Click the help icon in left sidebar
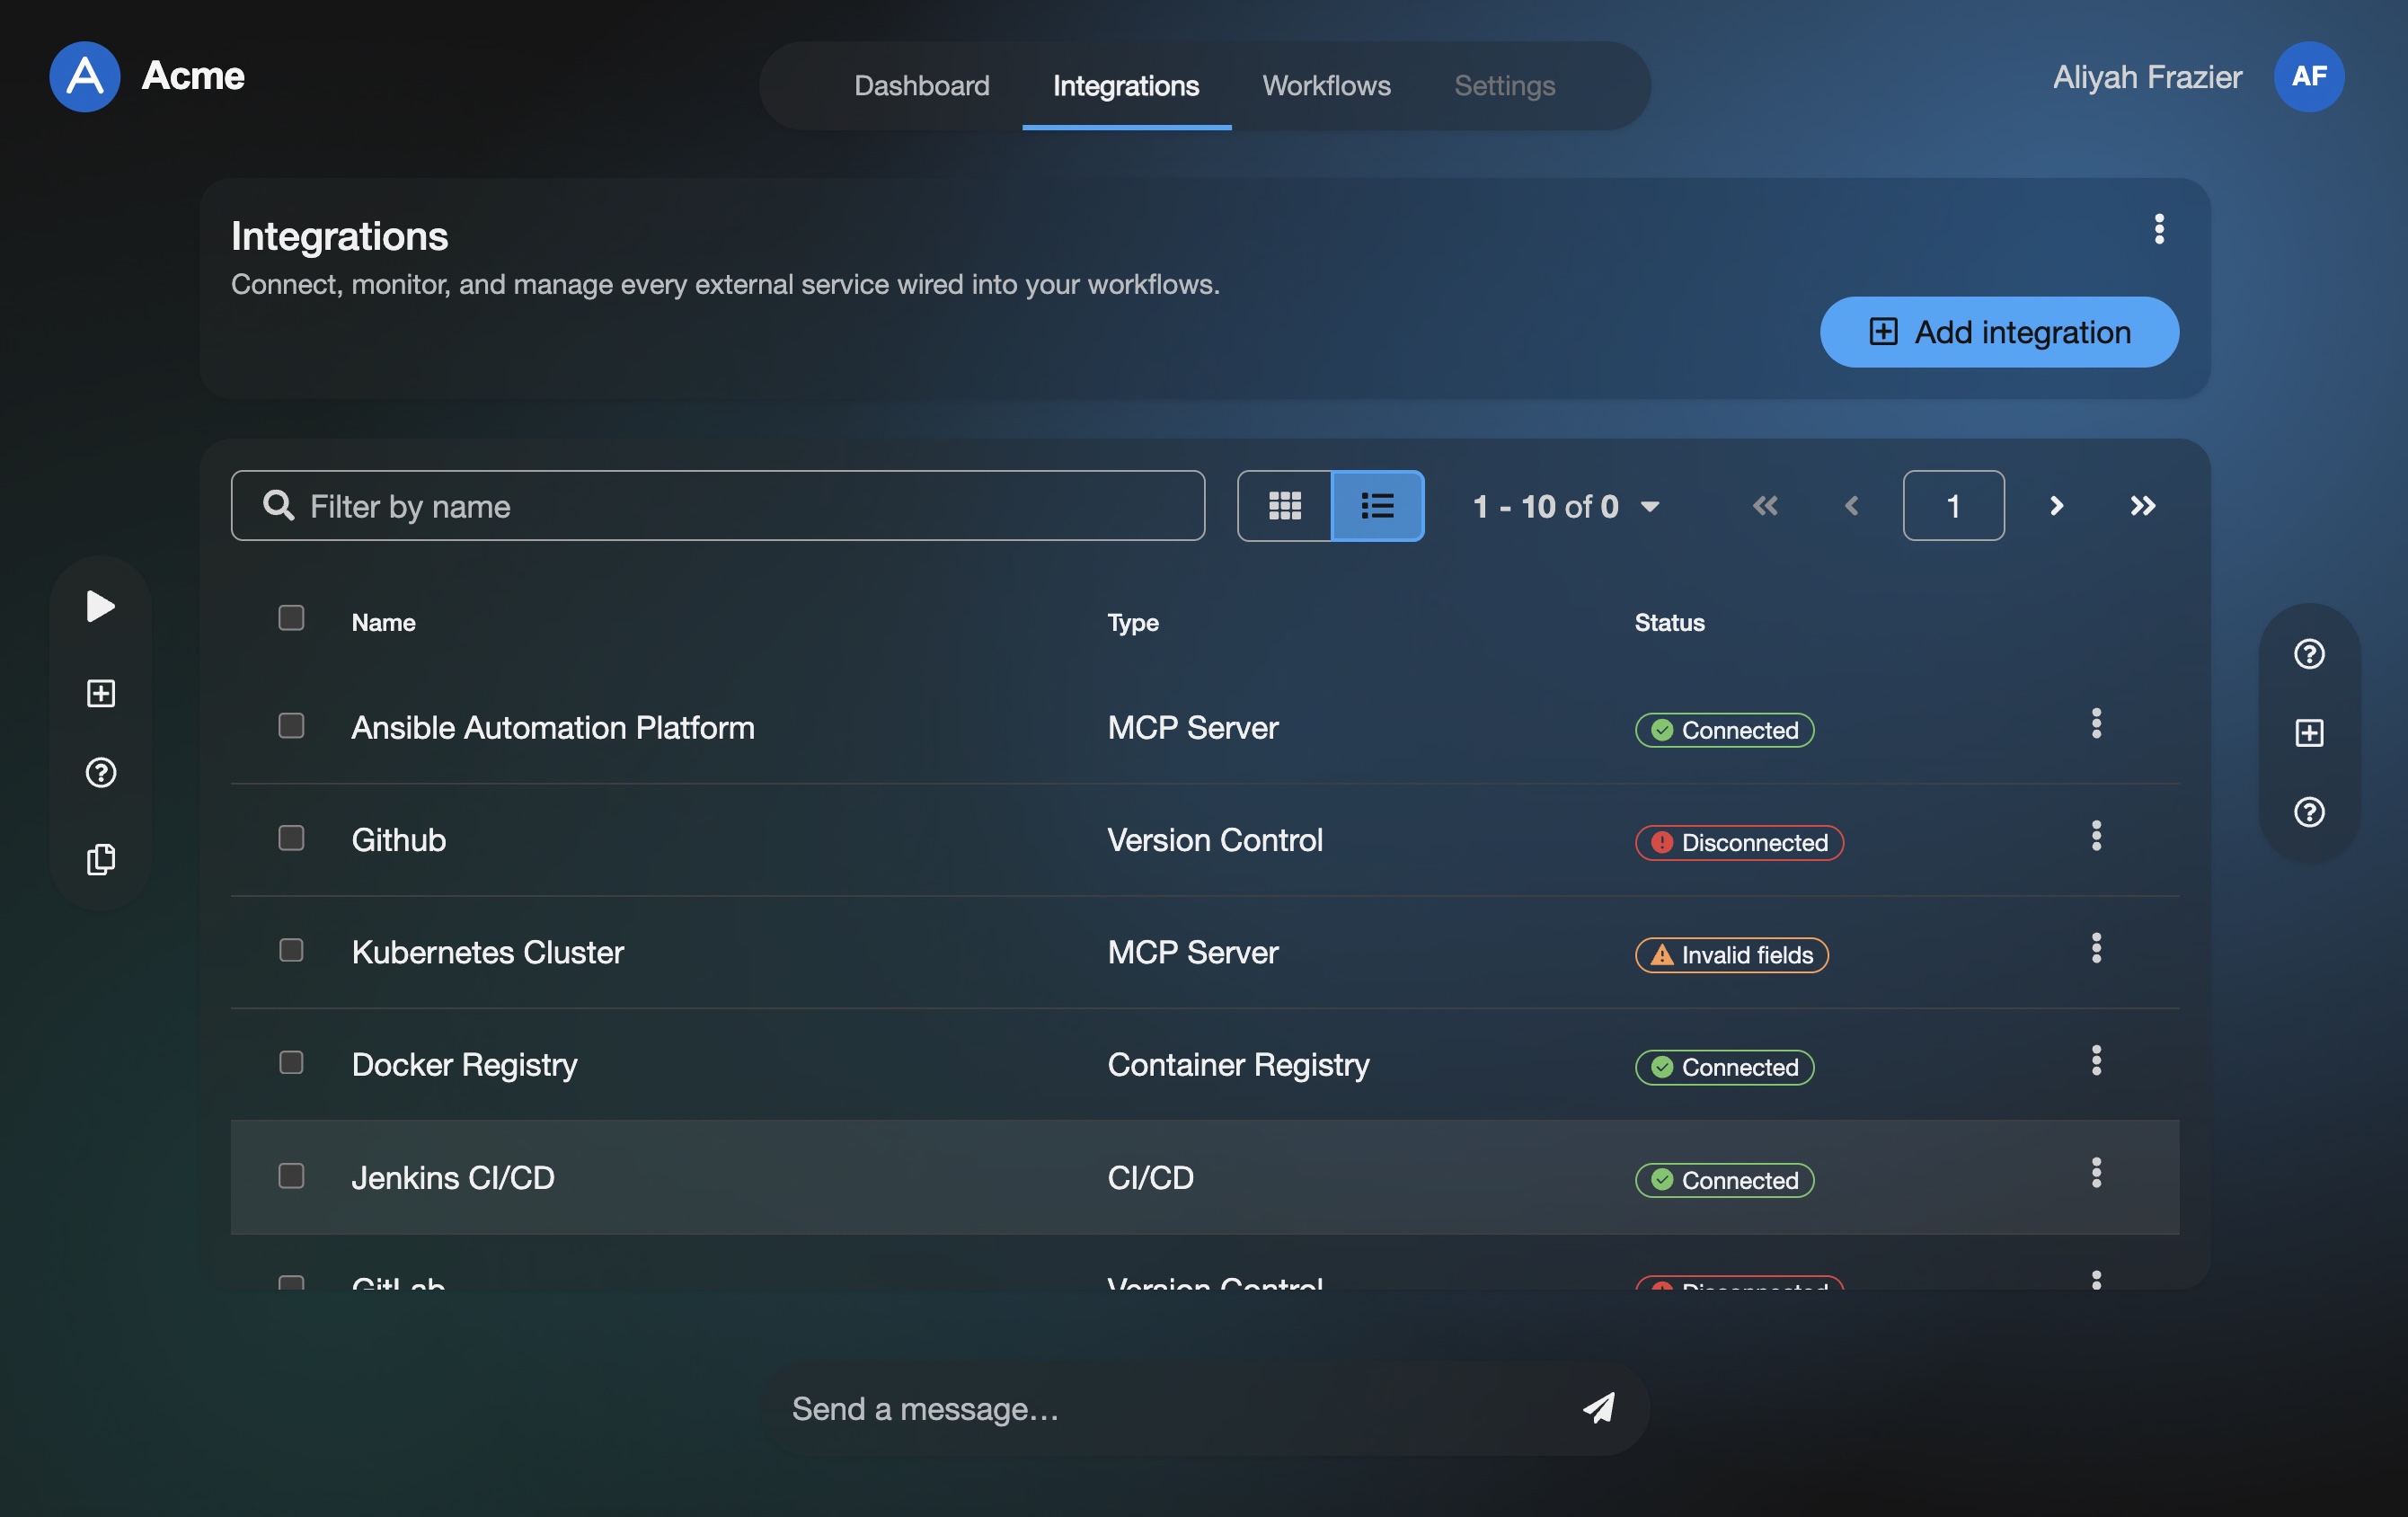Image resolution: width=2408 pixels, height=1517 pixels. coord(101,773)
